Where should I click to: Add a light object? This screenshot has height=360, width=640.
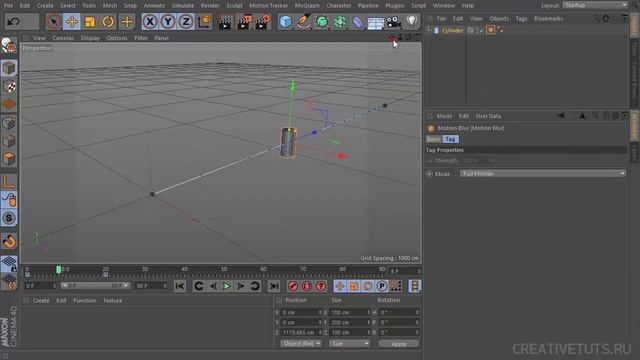(x=412, y=21)
